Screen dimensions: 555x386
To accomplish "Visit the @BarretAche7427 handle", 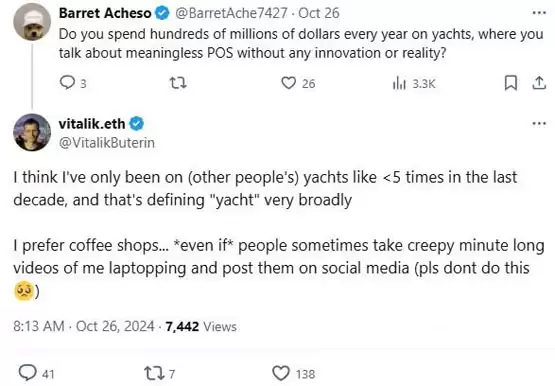I will (x=231, y=13).
